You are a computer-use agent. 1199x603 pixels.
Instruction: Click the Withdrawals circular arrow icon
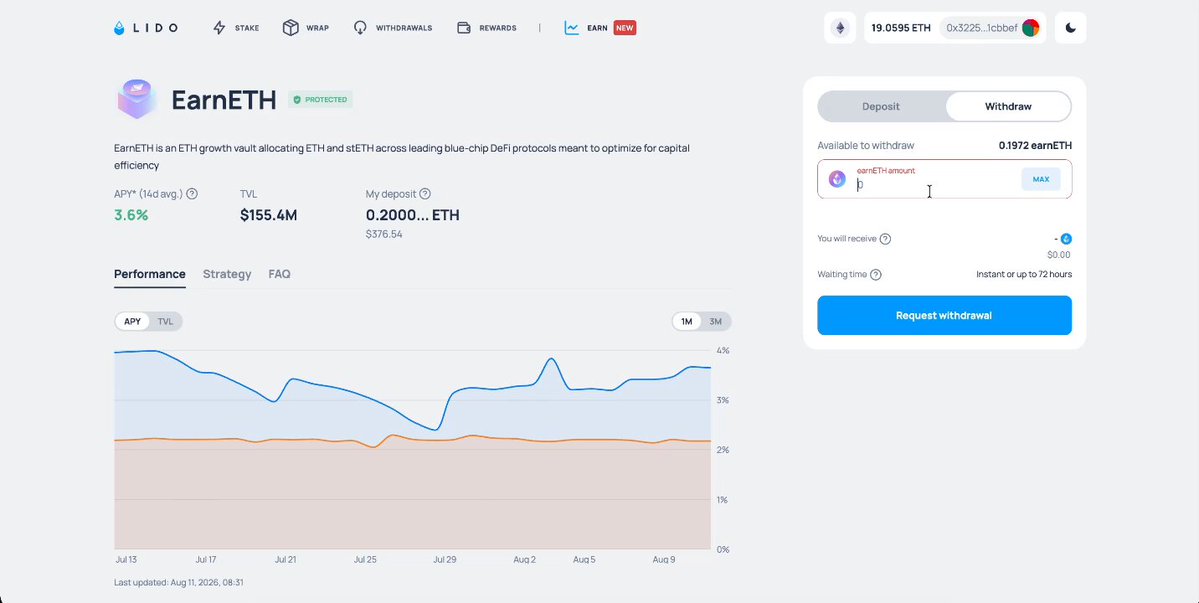coord(360,28)
